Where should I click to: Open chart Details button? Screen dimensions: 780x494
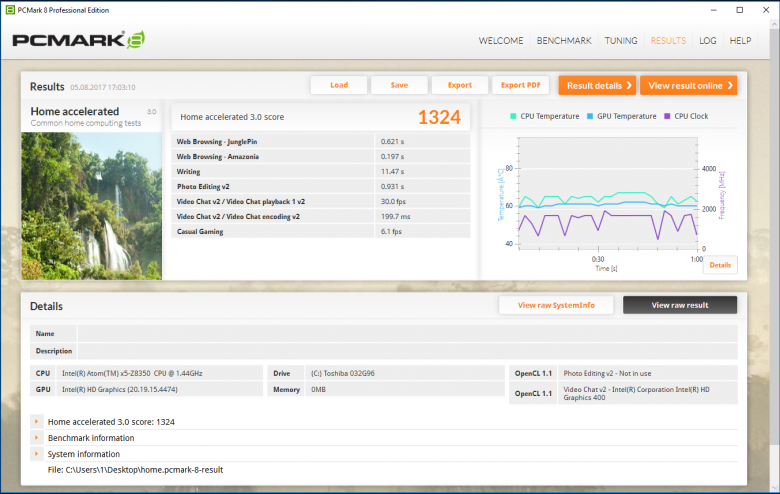pyautogui.click(x=720, y=265)
